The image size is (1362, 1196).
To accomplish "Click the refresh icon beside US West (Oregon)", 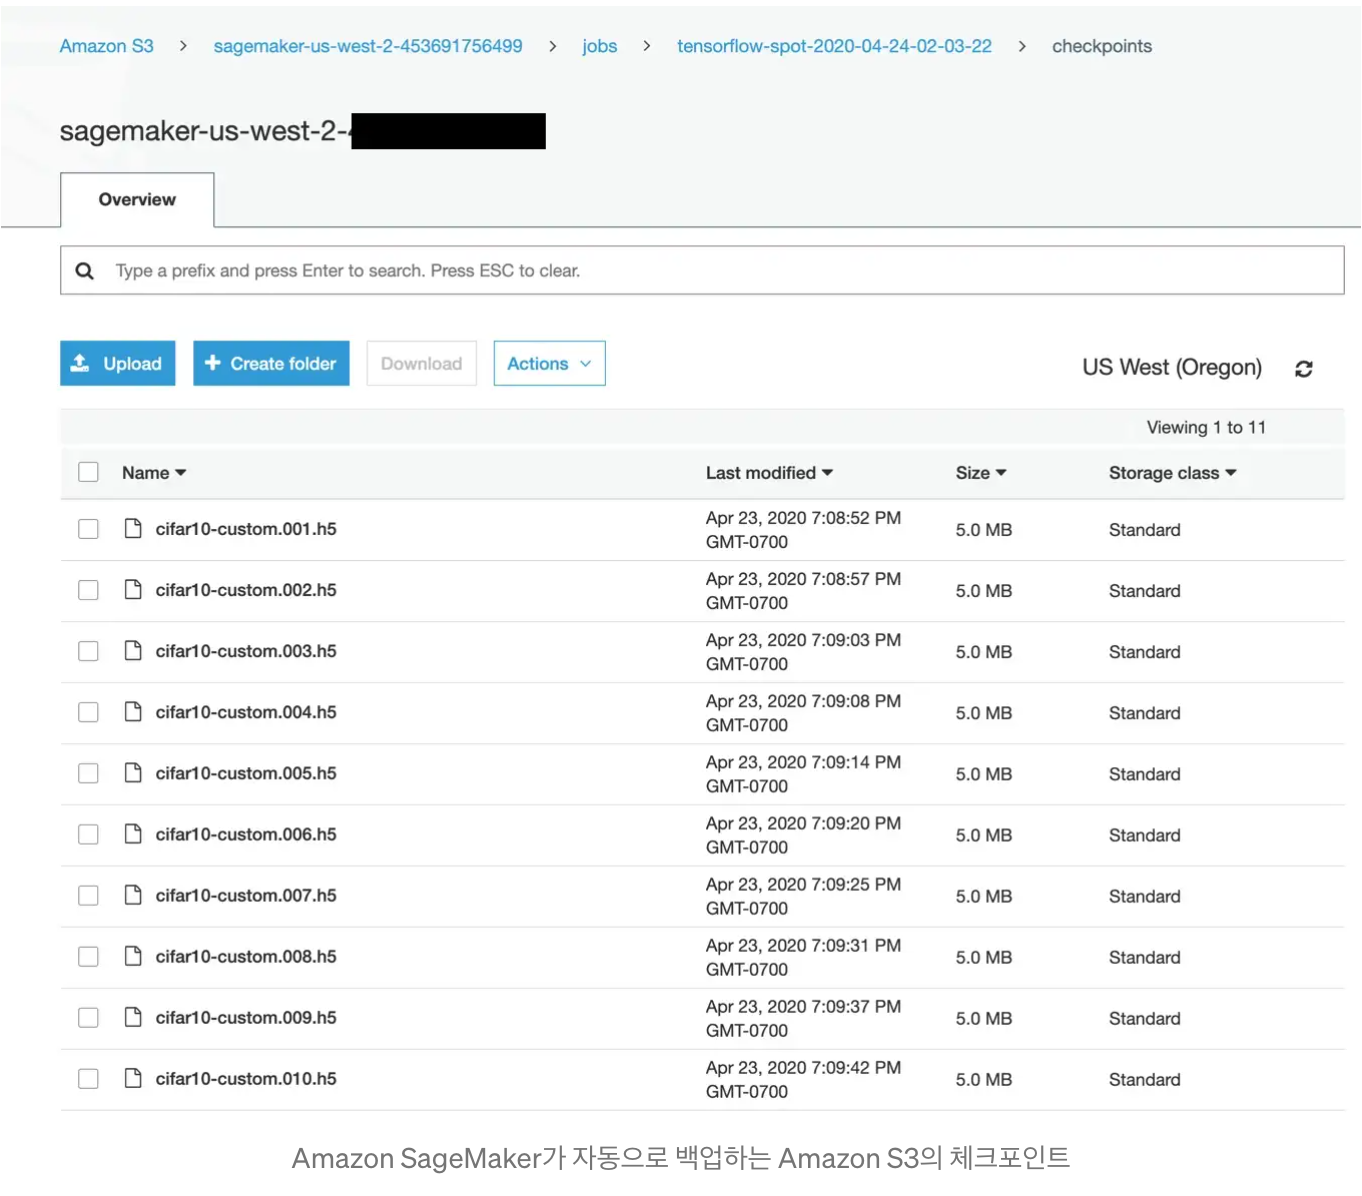I will click(1303, 369).
